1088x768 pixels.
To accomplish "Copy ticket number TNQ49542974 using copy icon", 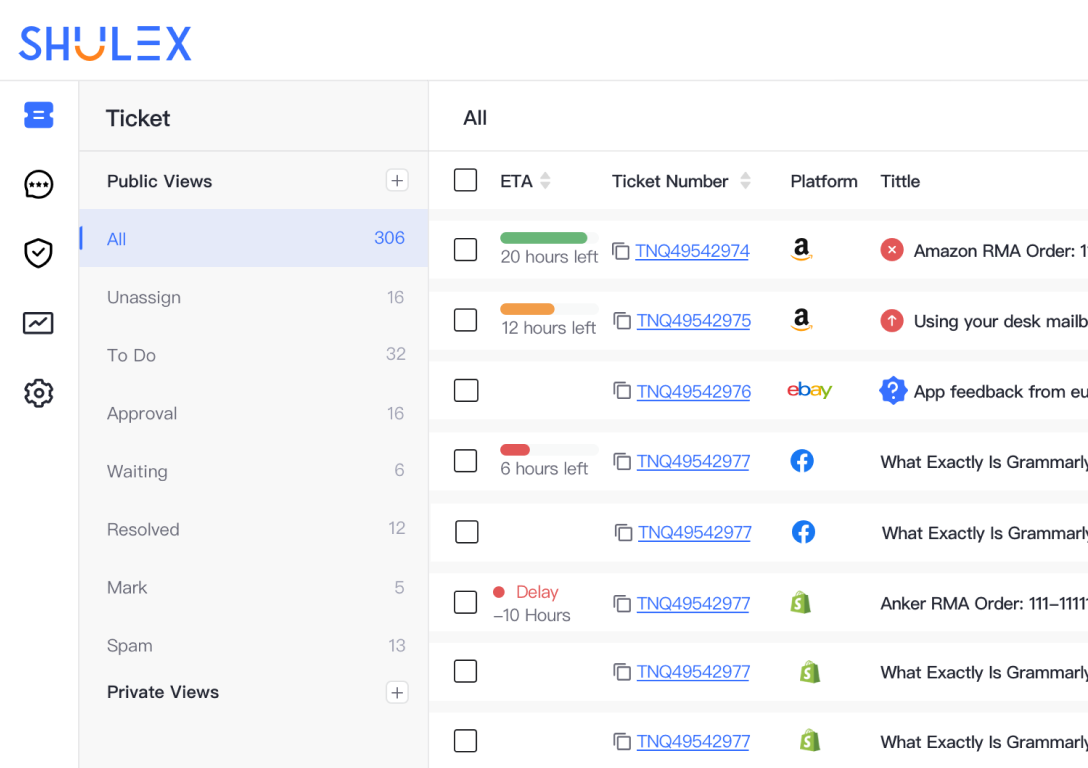I will 621,251.
